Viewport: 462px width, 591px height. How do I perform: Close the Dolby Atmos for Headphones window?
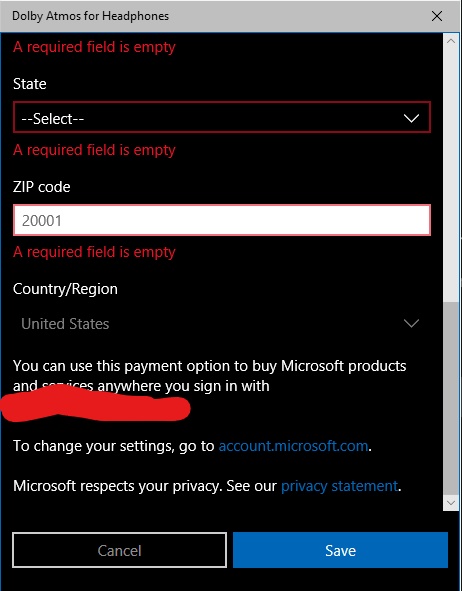[437, 16]
